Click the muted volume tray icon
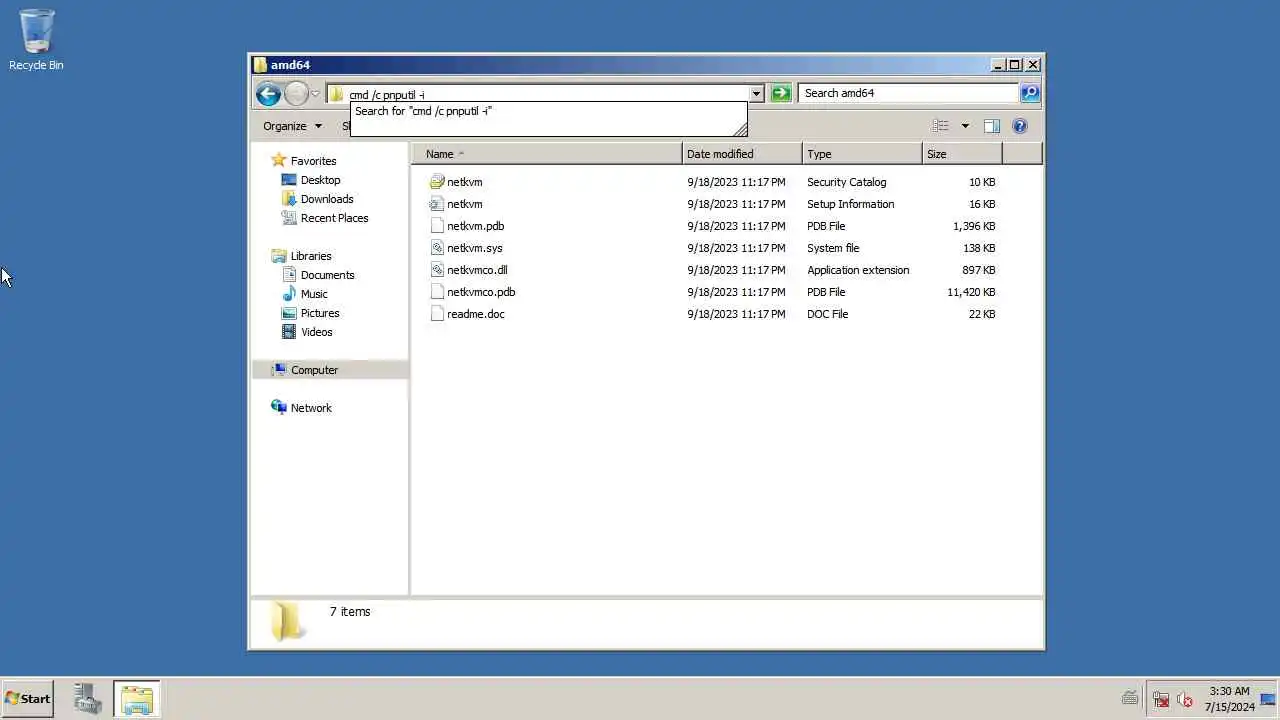The width and height of the screenshot is (1280, 720). [1185, 699]
